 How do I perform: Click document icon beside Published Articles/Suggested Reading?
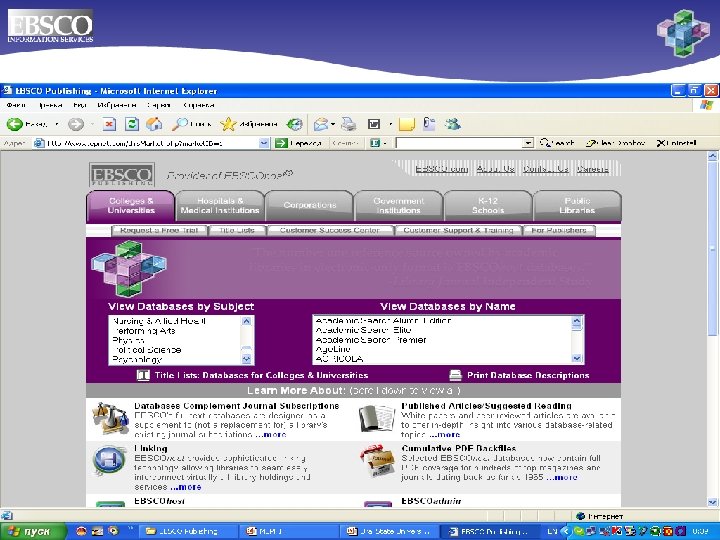click(x=377, y=418)
